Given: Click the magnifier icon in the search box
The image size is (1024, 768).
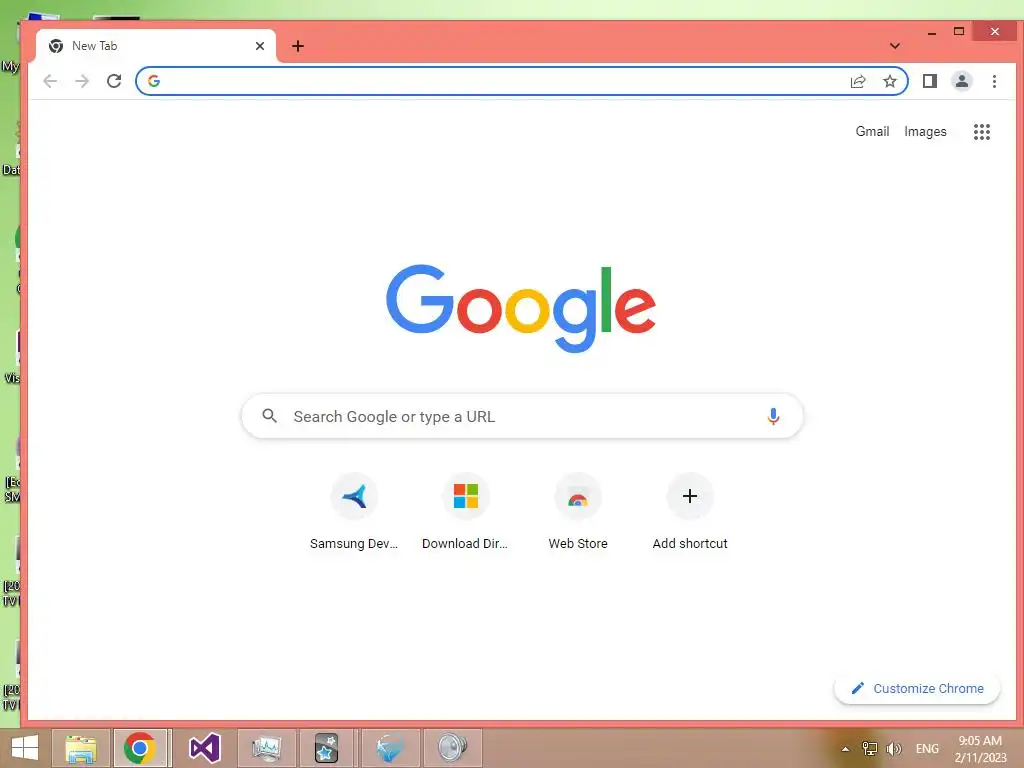Looking at the screenshot, I should [x=269, y=415].
